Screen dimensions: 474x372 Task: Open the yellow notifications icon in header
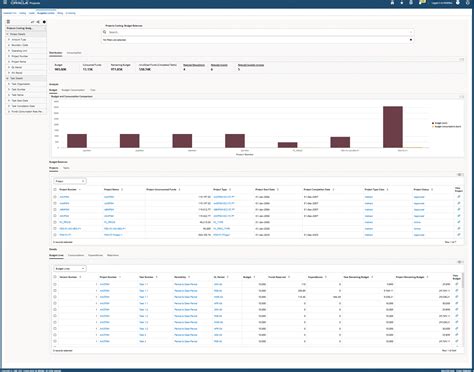[422, 2]
